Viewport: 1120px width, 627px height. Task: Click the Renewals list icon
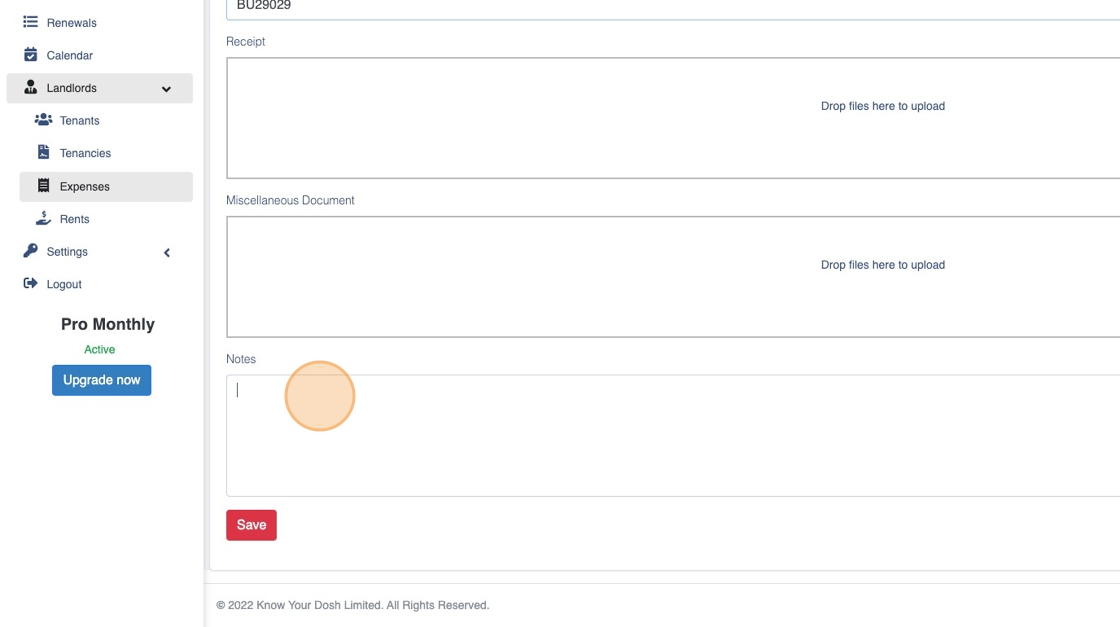[x=30, y=22]
